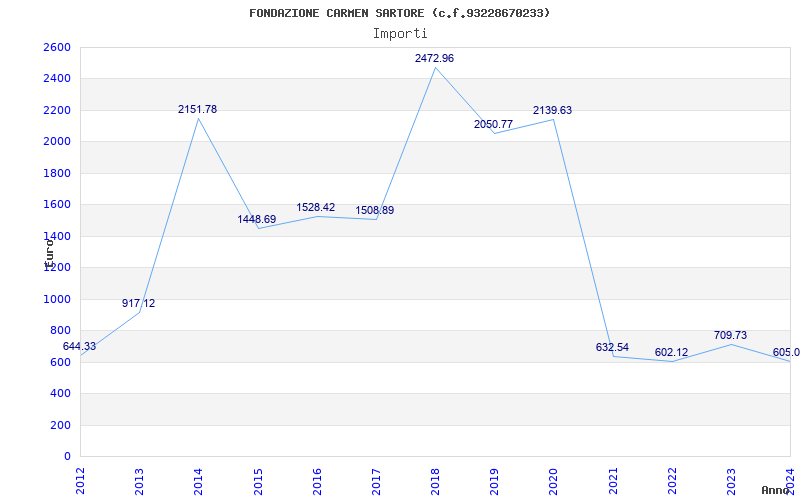Click the 2016 x-axis year label
This screenshot has height=500, width=800.
(x=317, y=480)
